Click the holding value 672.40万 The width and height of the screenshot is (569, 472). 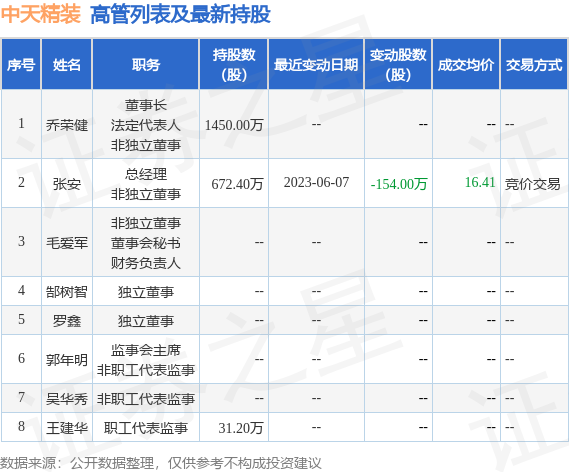point(237,184)
